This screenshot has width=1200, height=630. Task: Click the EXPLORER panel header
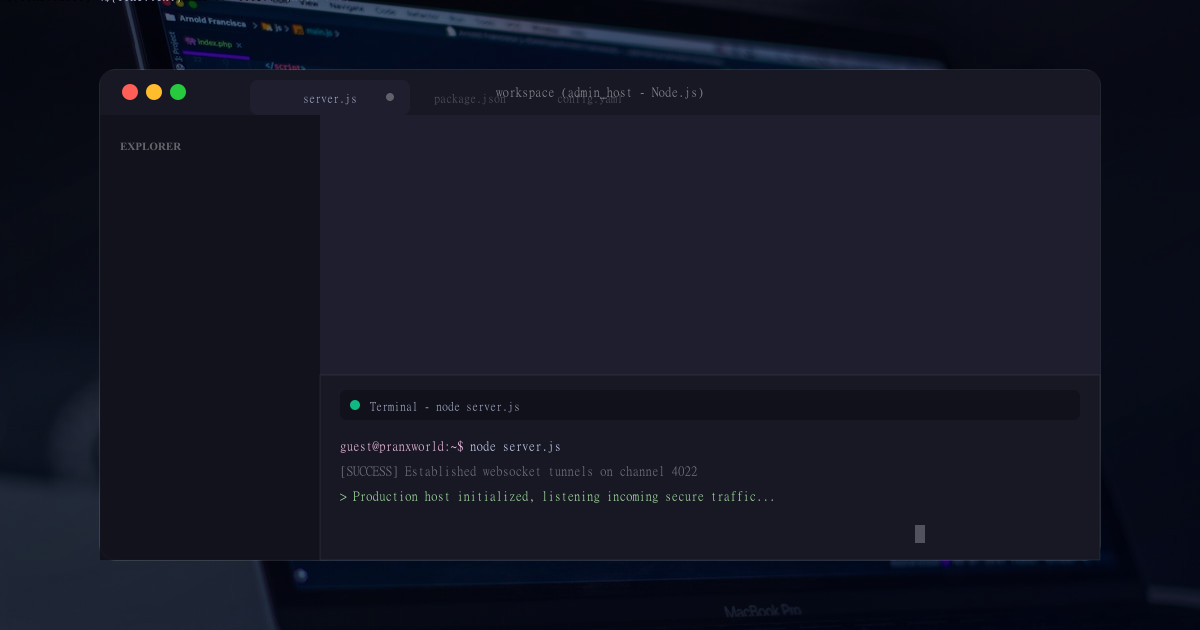[151, 146]
